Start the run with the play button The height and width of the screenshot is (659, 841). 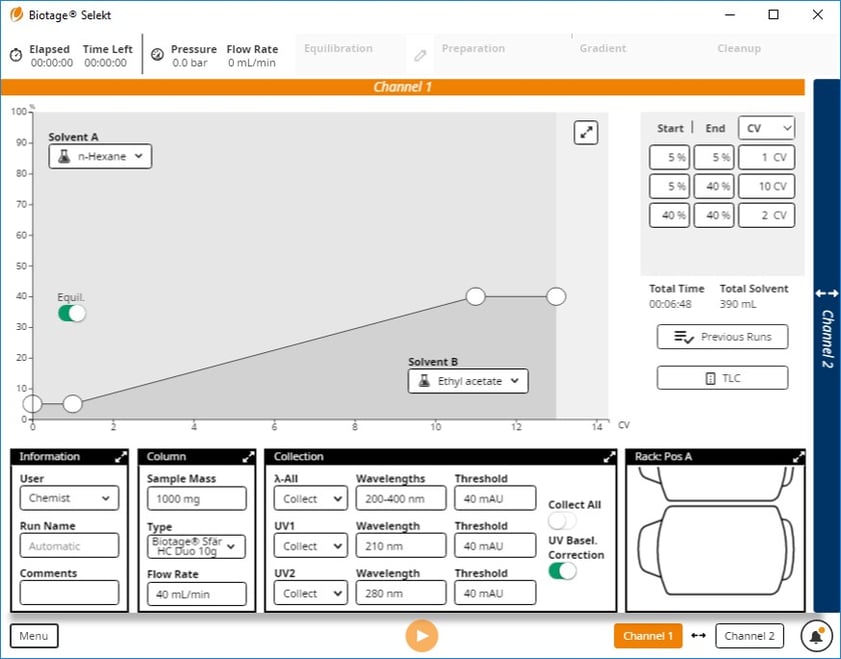[422, 636]
